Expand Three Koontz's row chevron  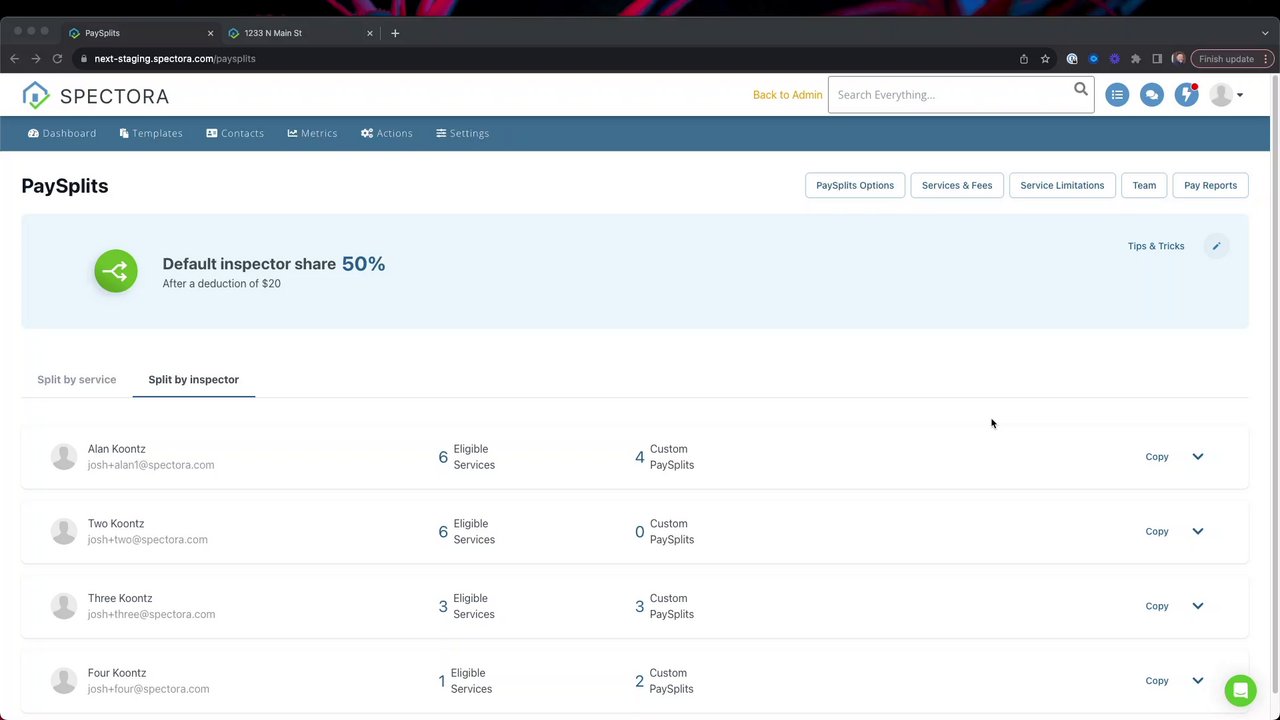click(x=1197, y=606)
